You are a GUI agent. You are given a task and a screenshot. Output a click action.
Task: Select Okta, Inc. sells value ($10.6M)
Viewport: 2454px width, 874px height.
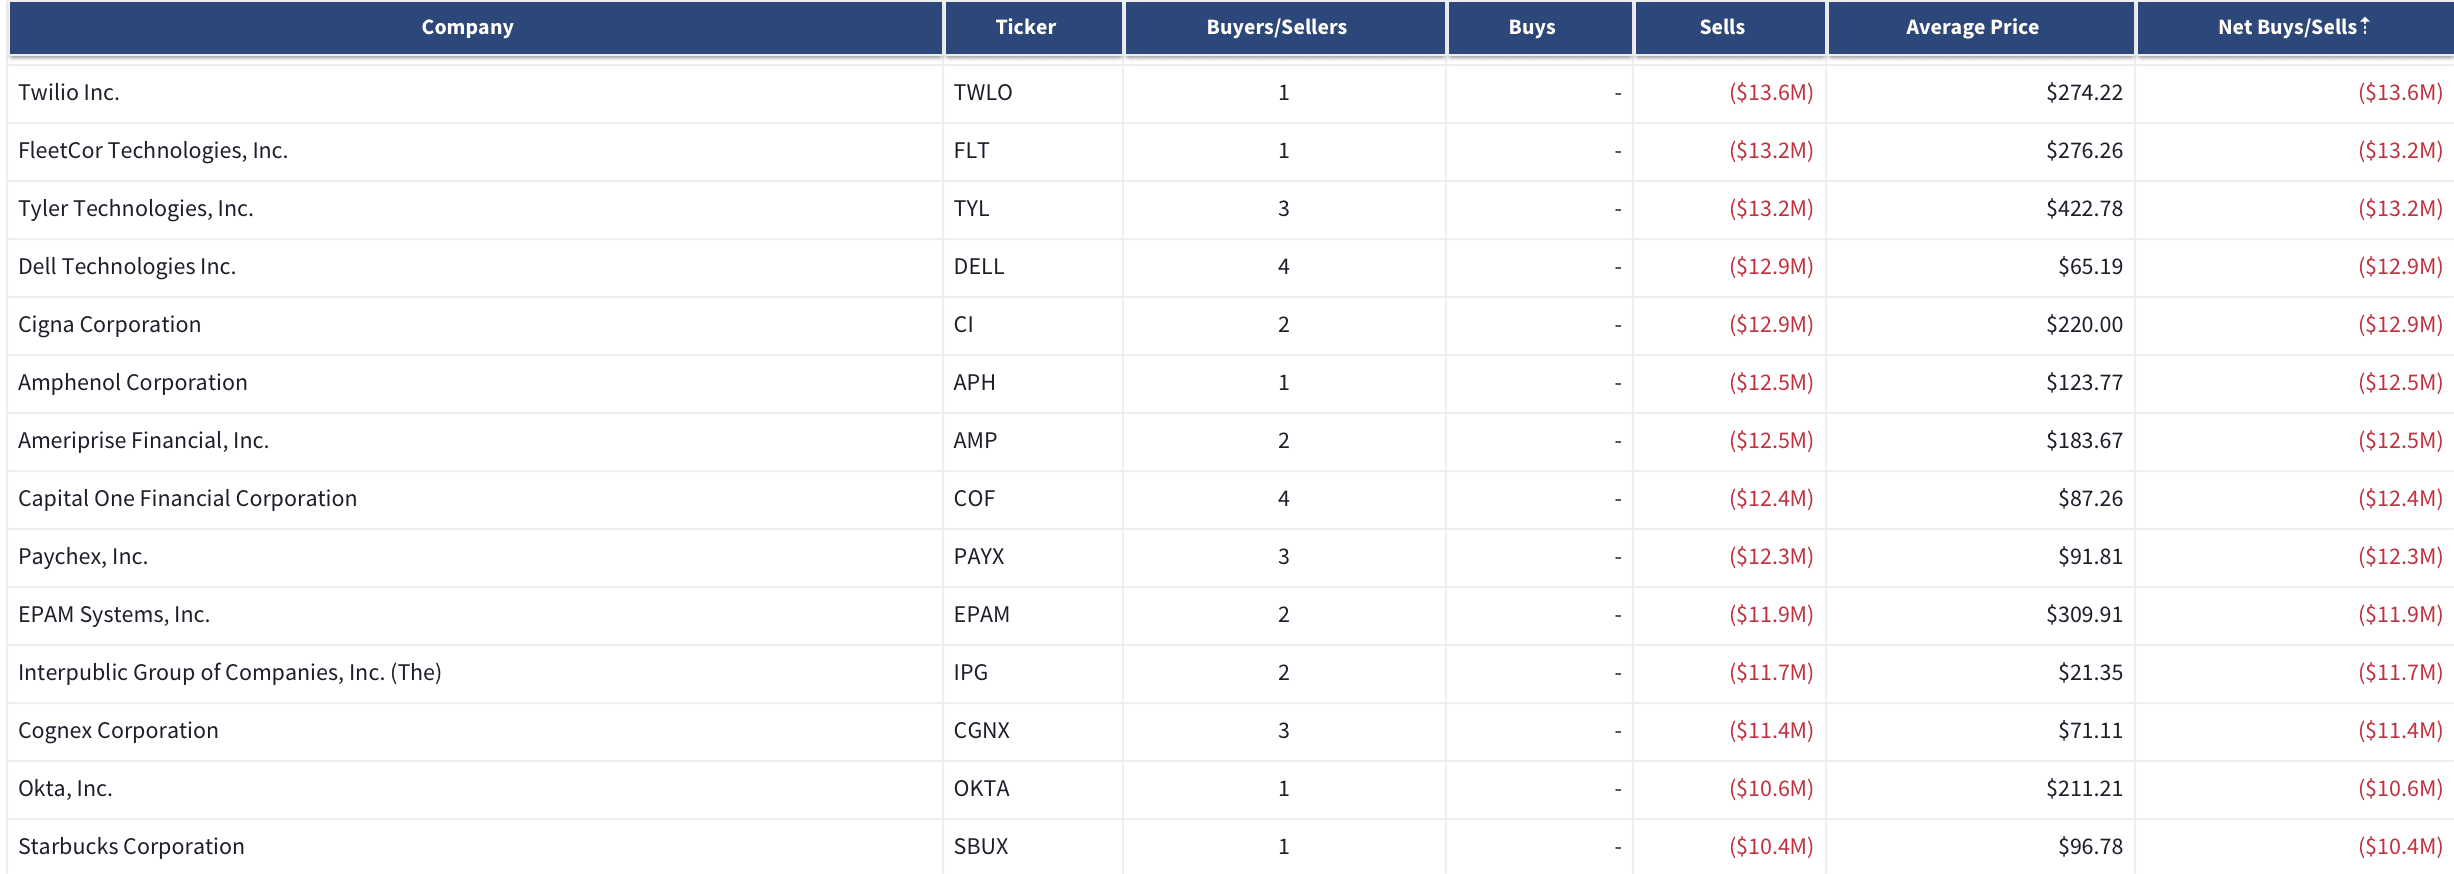pos(1771,789)
